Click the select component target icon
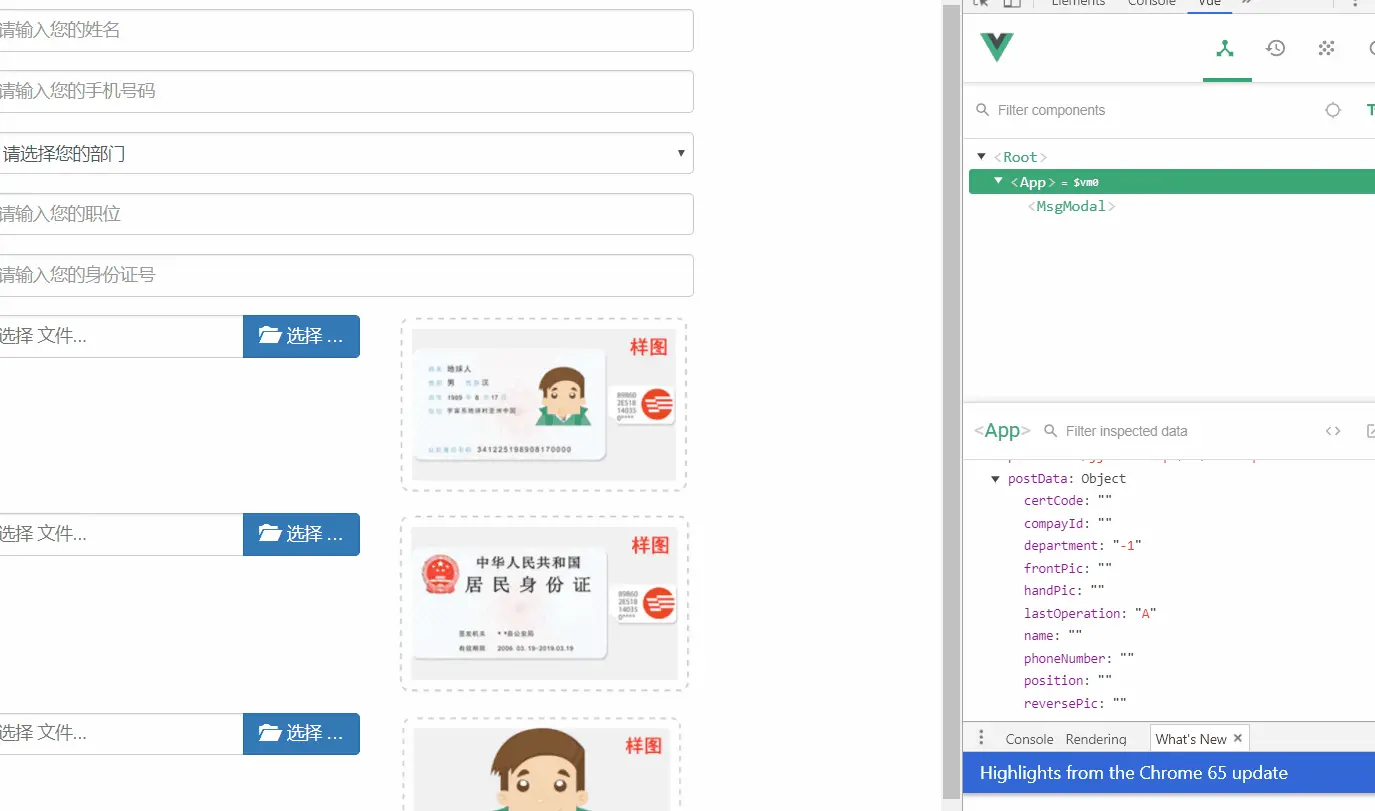1375x811 pixels. (x=1333, y=110)
